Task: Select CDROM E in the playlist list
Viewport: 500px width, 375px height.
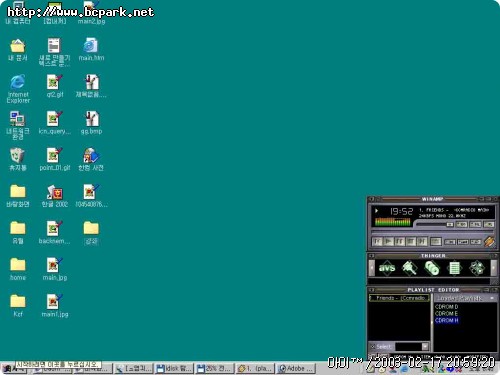Action: 446,313
